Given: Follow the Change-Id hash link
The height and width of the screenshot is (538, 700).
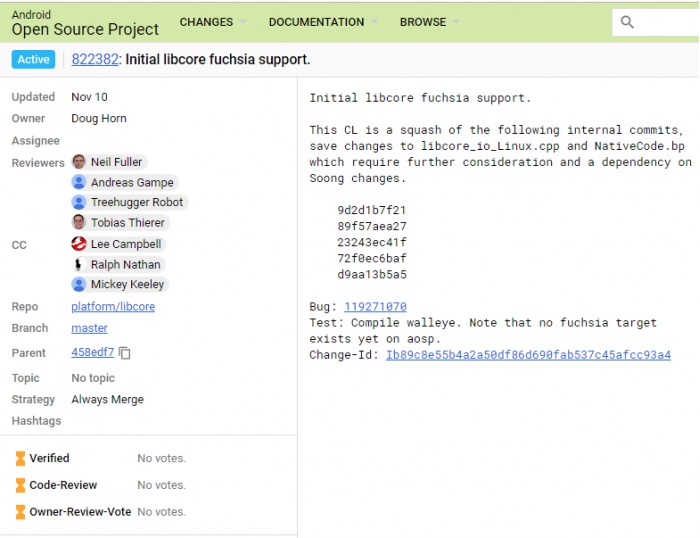Looking at the screenshot, I should tap(528, 355).
